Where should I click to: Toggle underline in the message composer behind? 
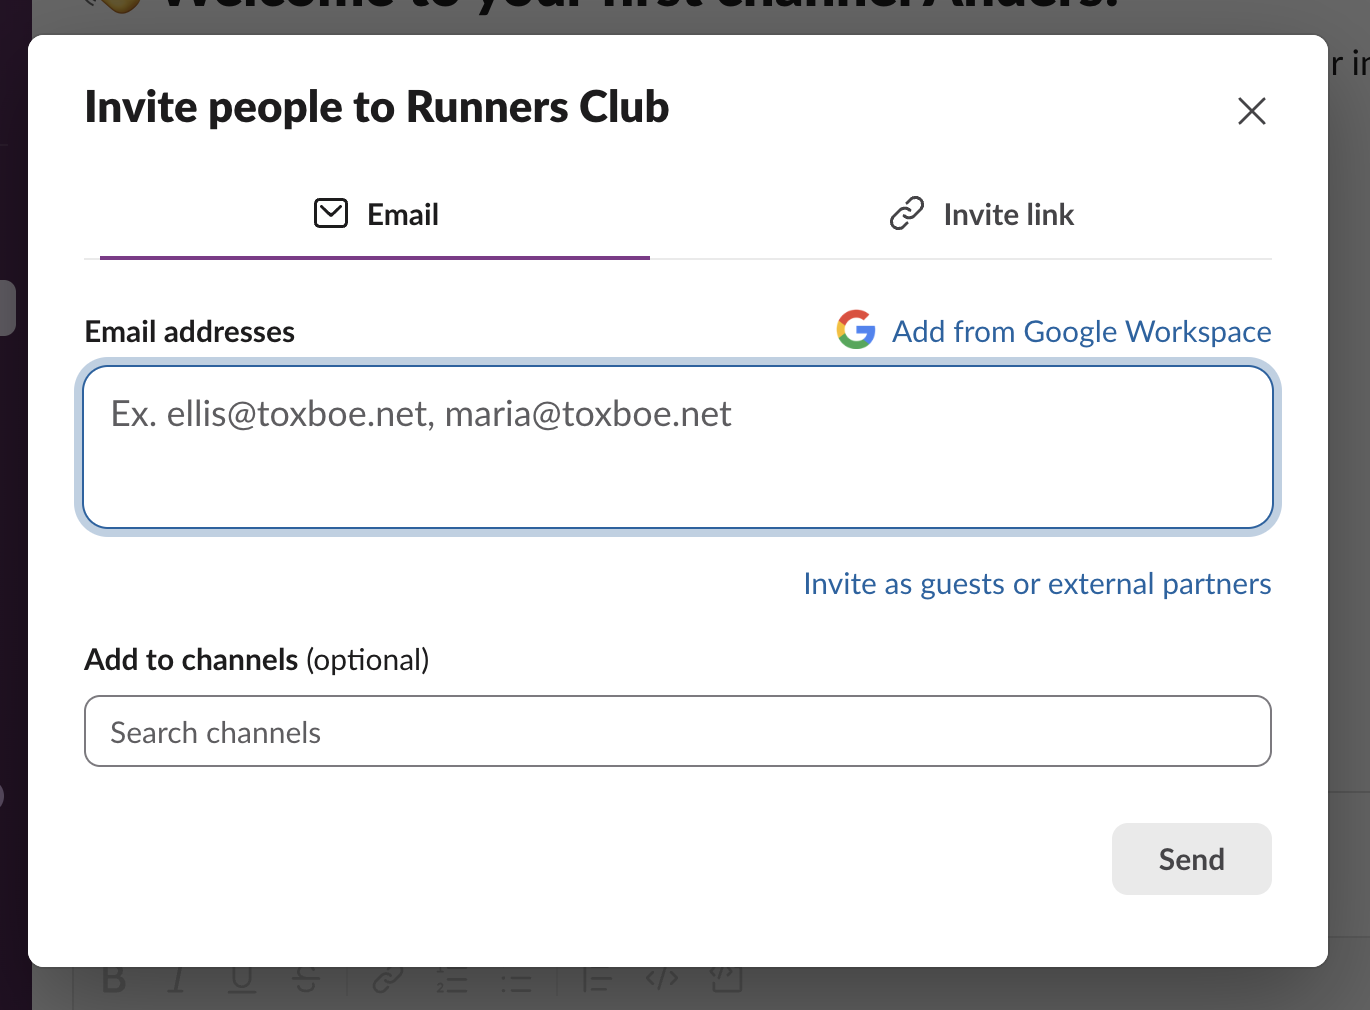pos(241,980)
